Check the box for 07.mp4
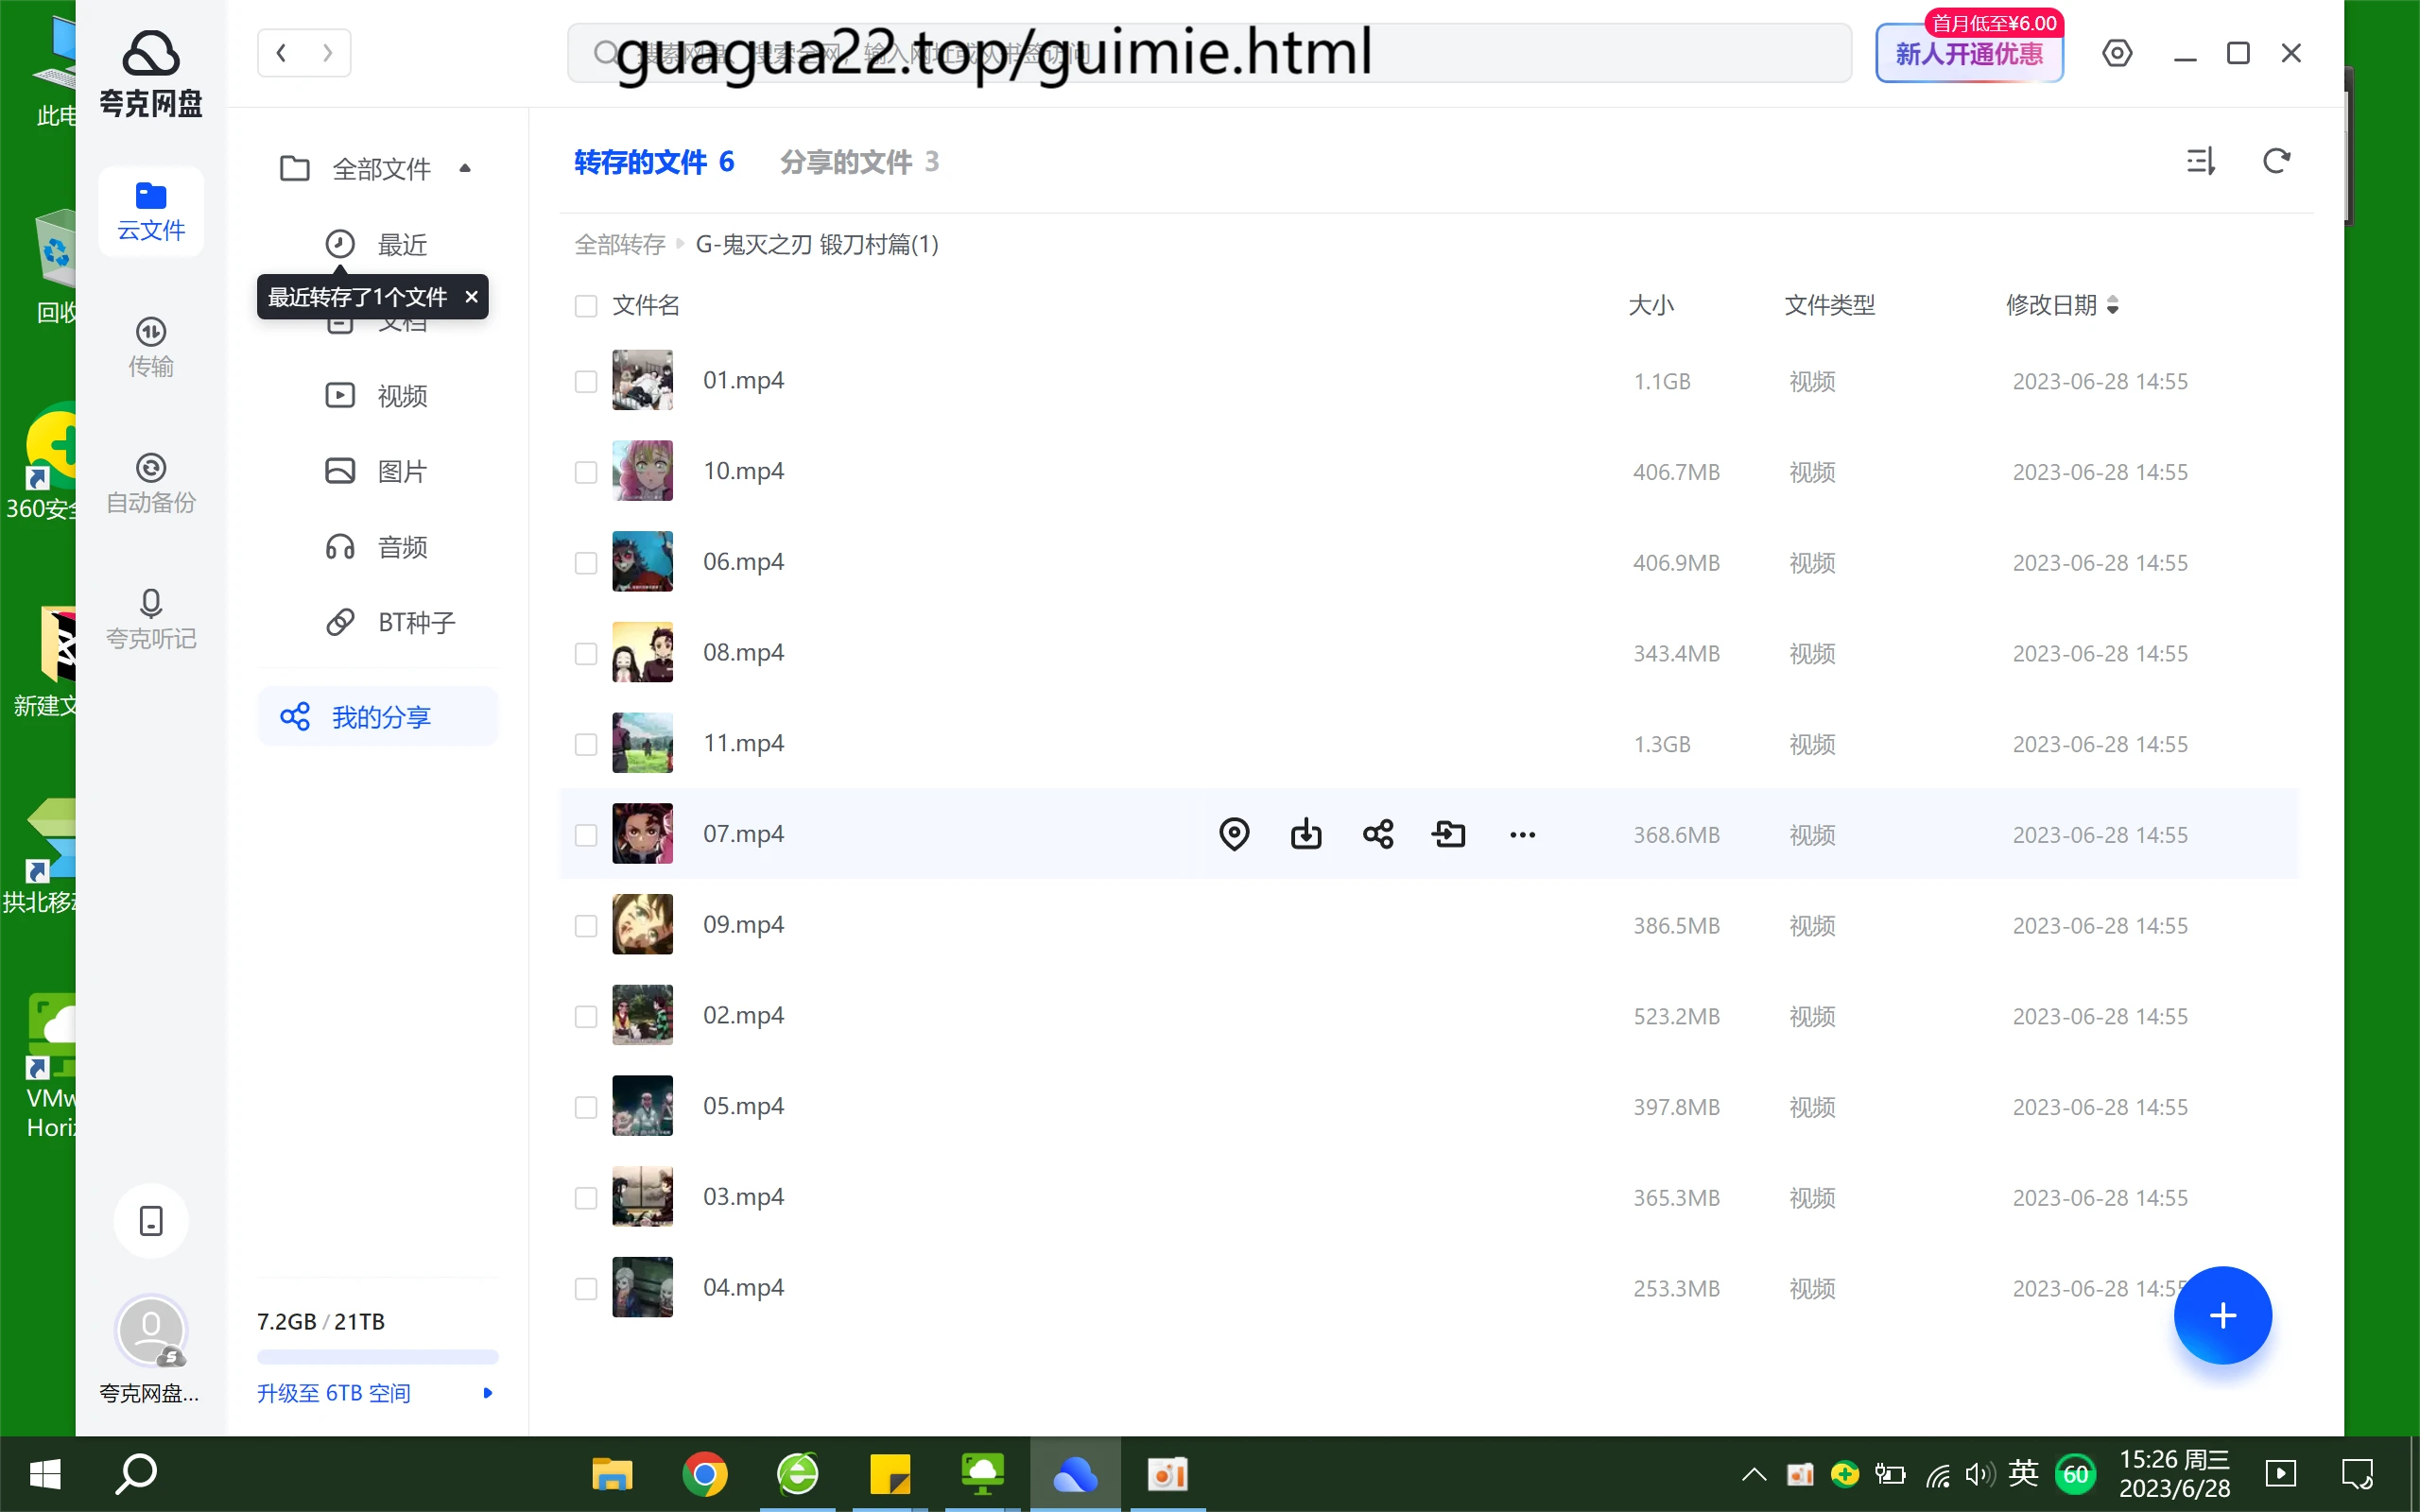The height and width of the screenshot is (1512, 2420). (x=586, y=835)
